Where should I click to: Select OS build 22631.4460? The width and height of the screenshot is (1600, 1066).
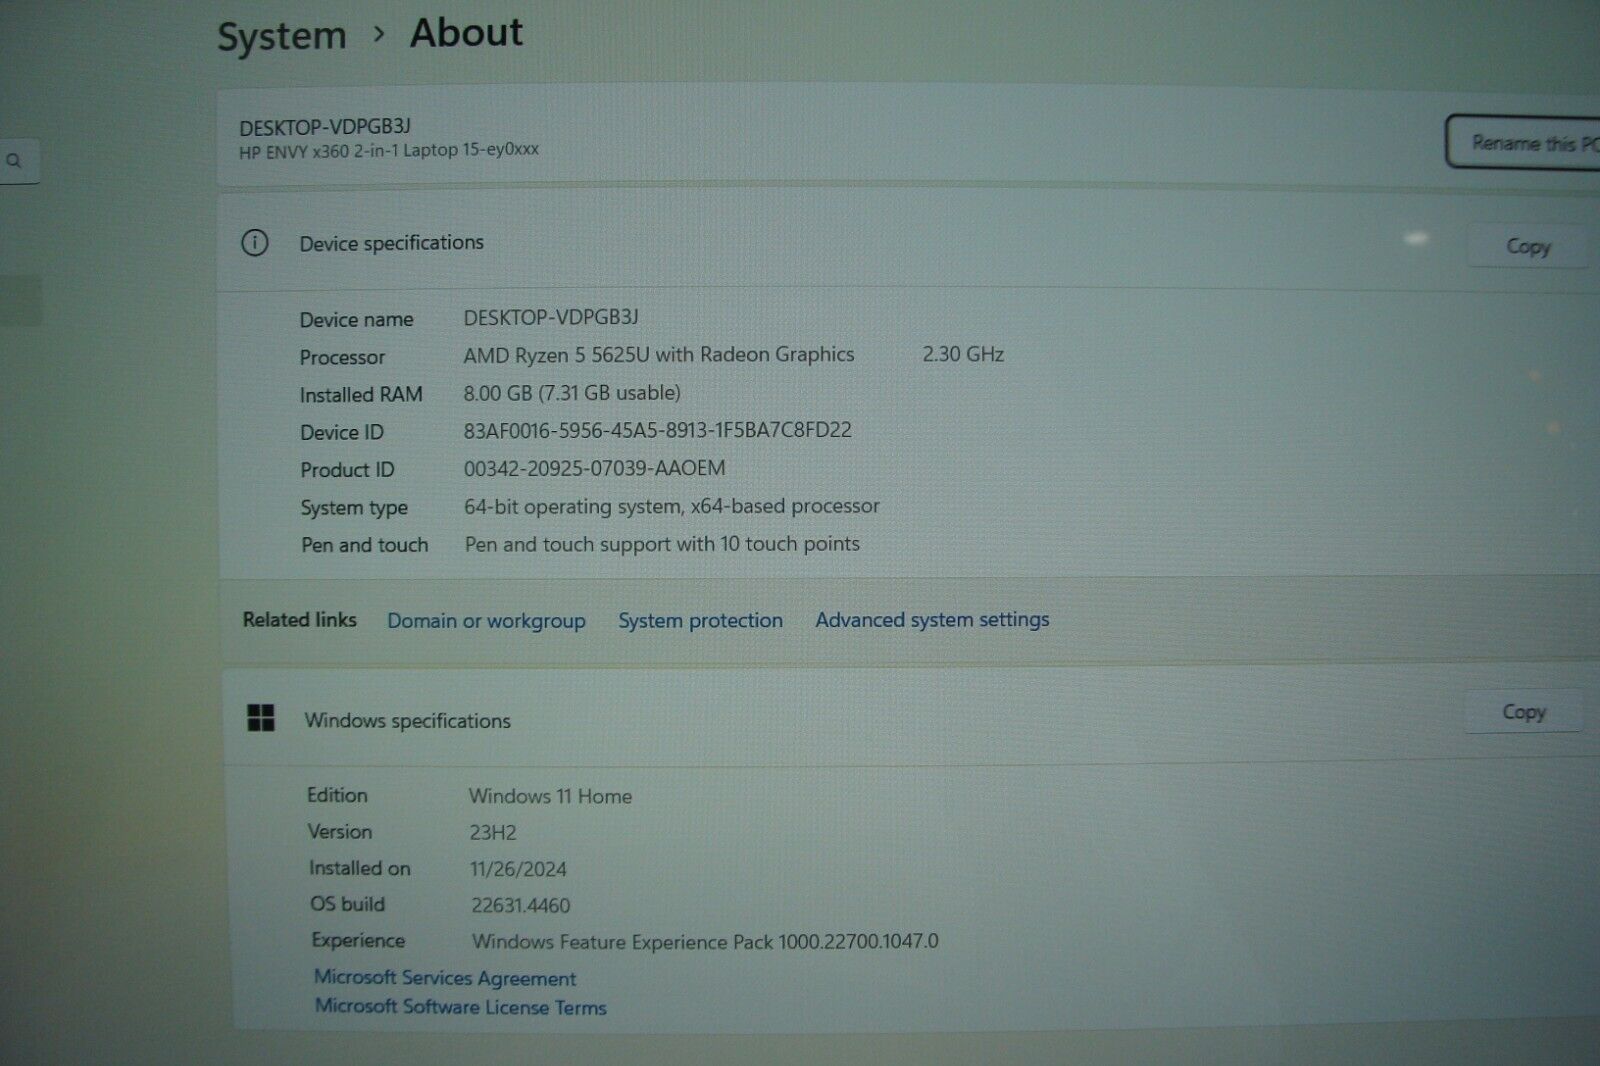[521, 906]
